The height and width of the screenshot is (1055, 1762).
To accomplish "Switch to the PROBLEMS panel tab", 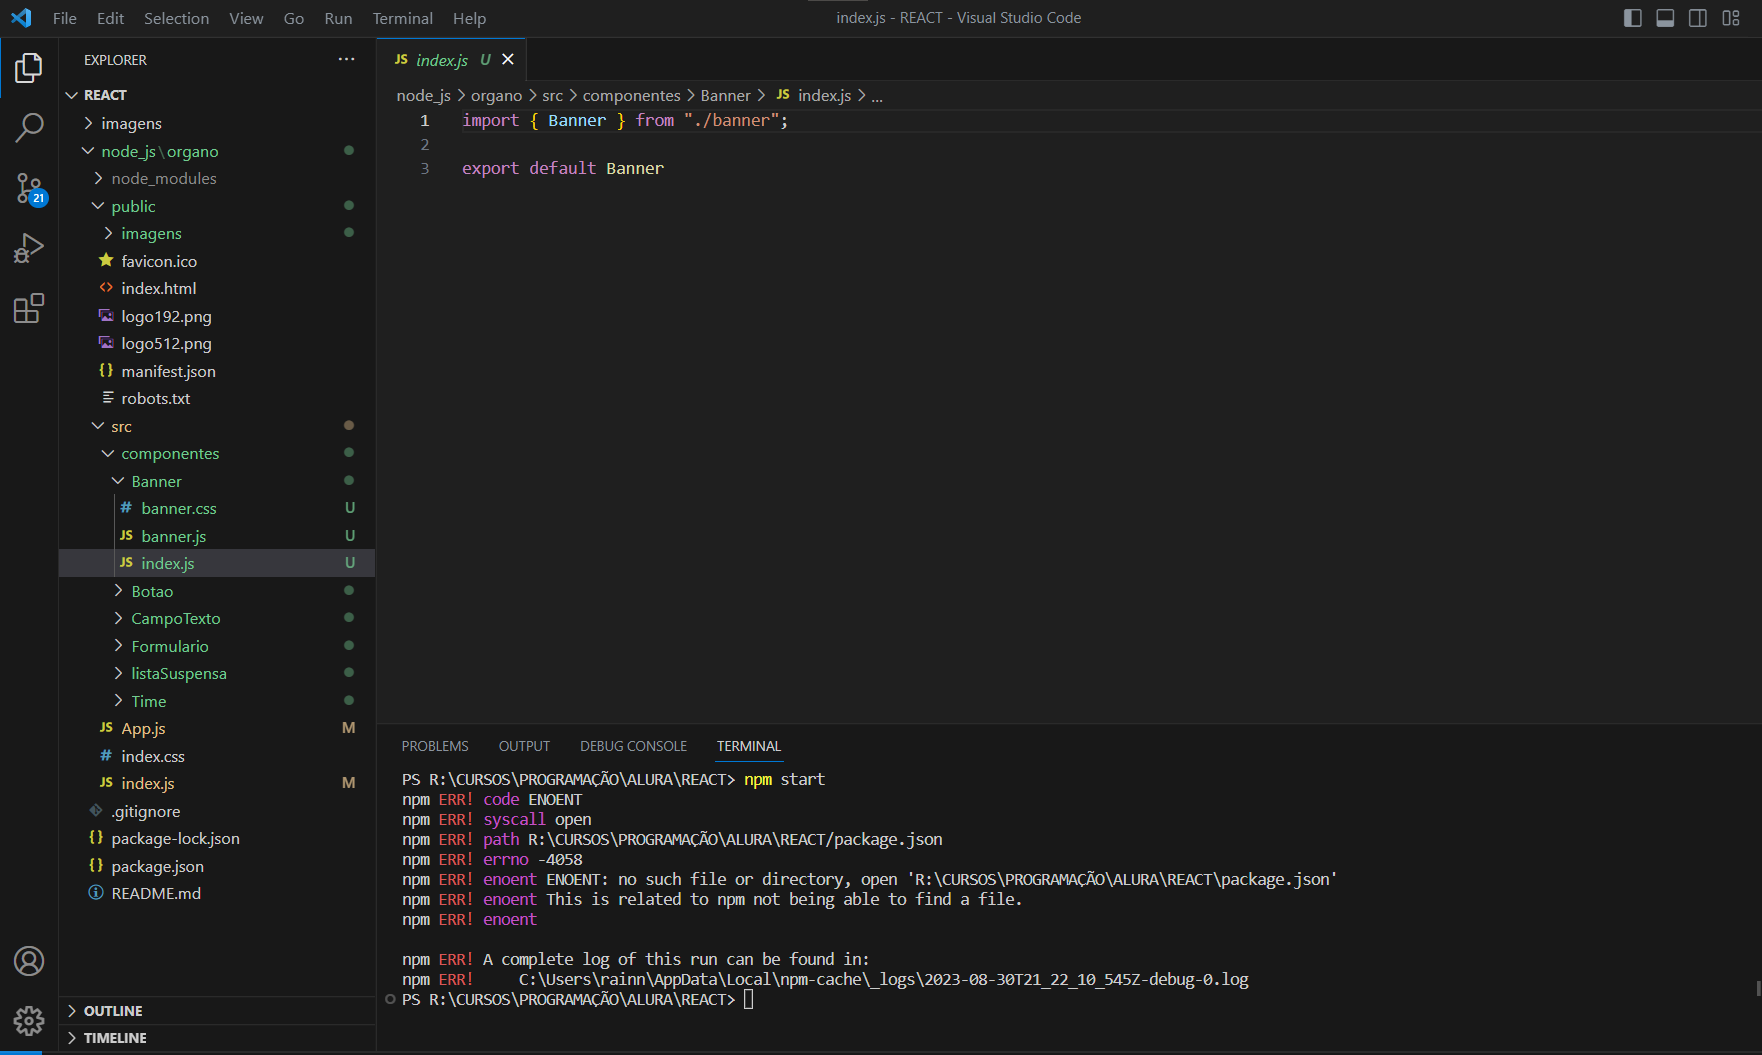I will click(x=435, y=746).
